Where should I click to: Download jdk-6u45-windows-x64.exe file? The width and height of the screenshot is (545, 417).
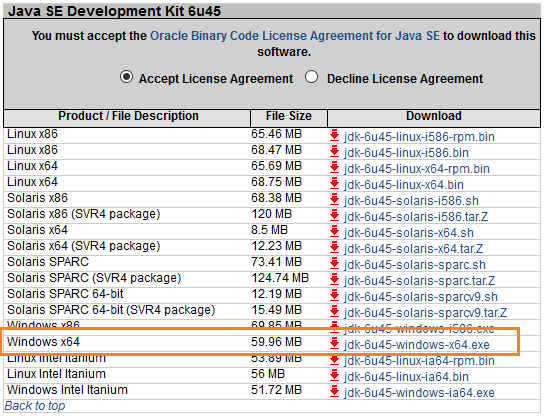click(417, 344)
